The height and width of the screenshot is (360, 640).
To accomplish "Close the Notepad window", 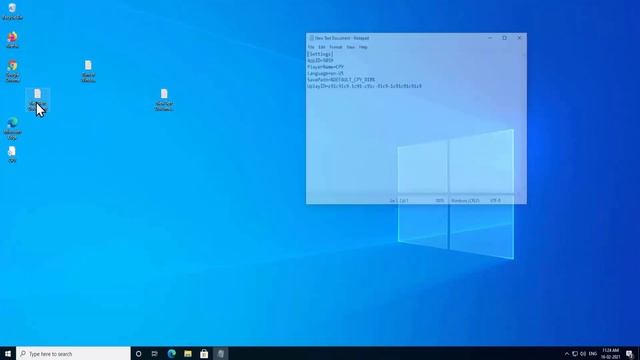I will (519, 38).
